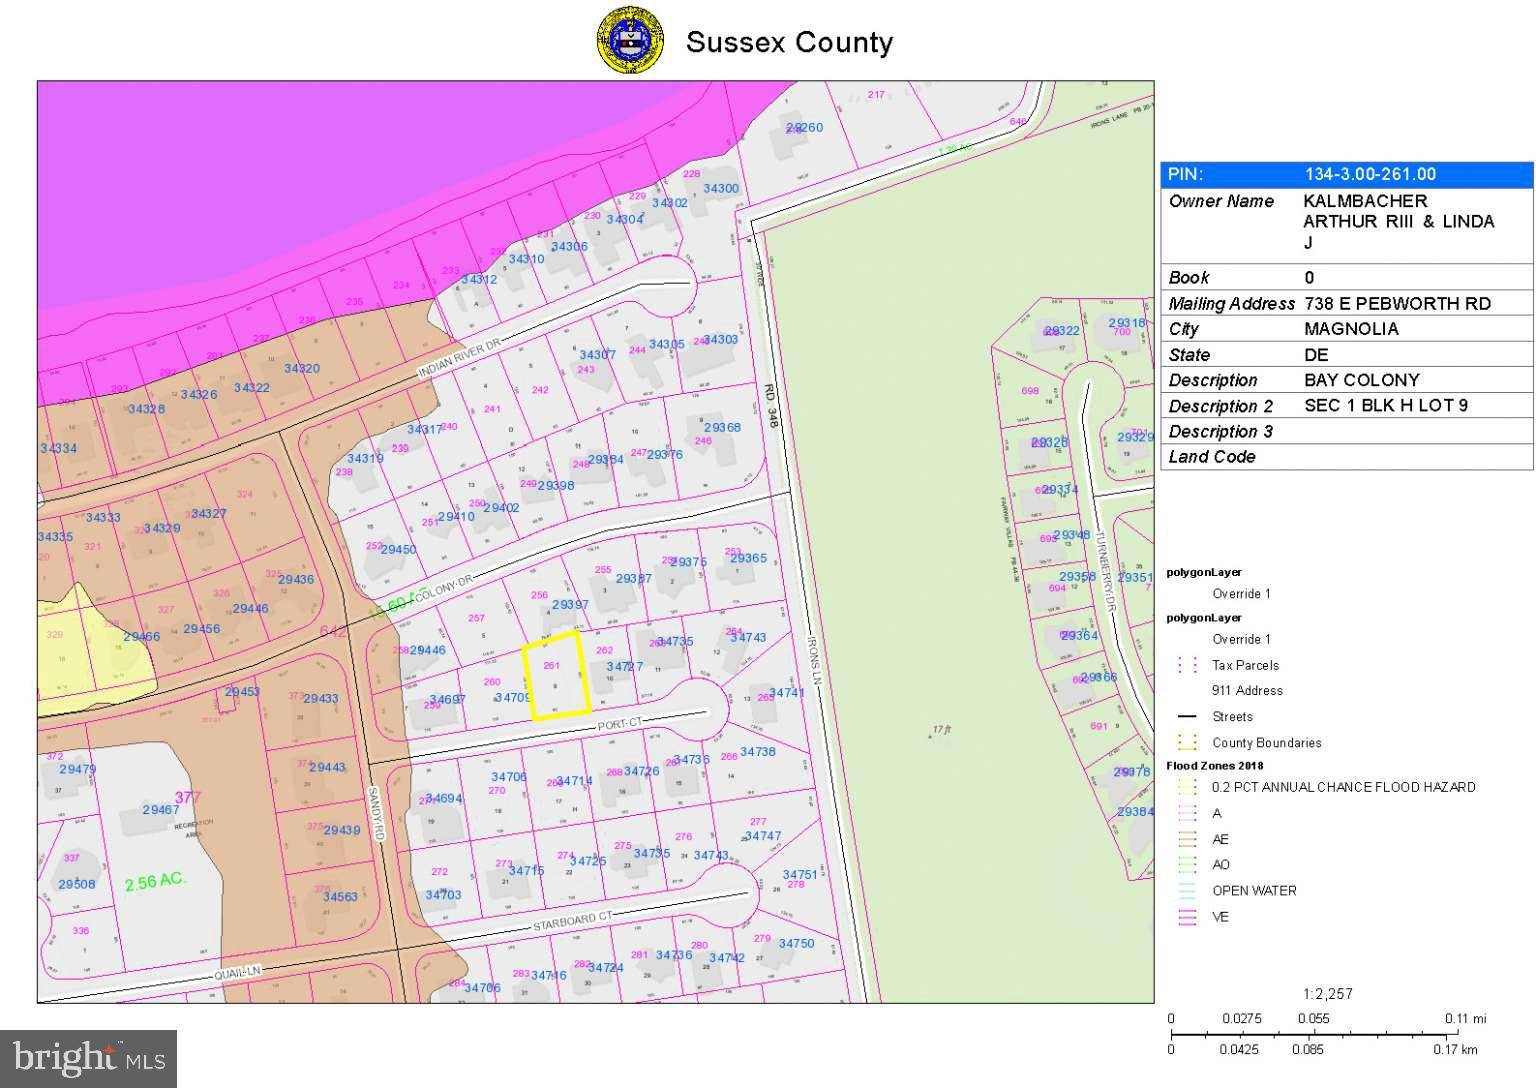Viewport: 1536px width, 1088px height.
Task: Click address 34563 on the map
Action: pos(340,897)
